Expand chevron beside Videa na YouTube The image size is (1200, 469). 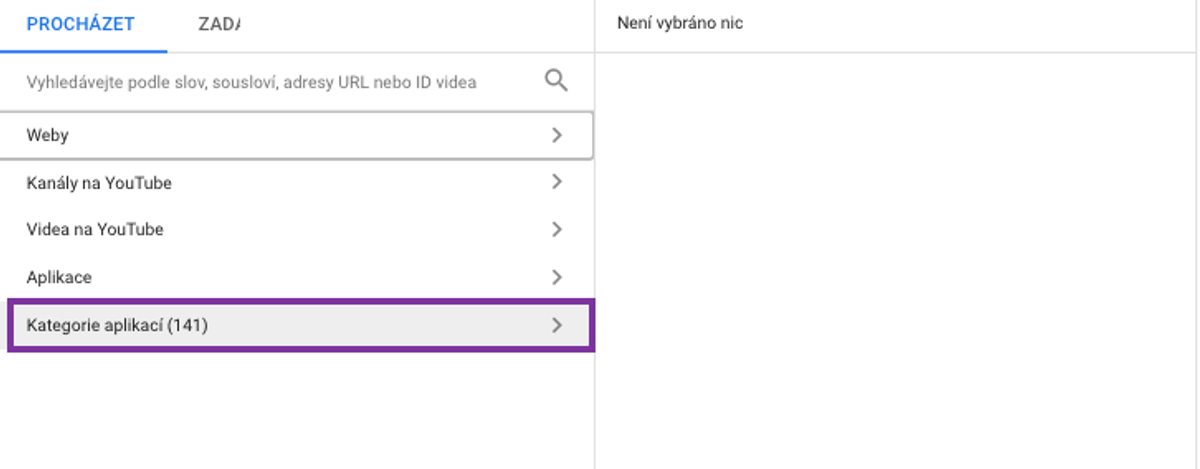pos(558,229)
